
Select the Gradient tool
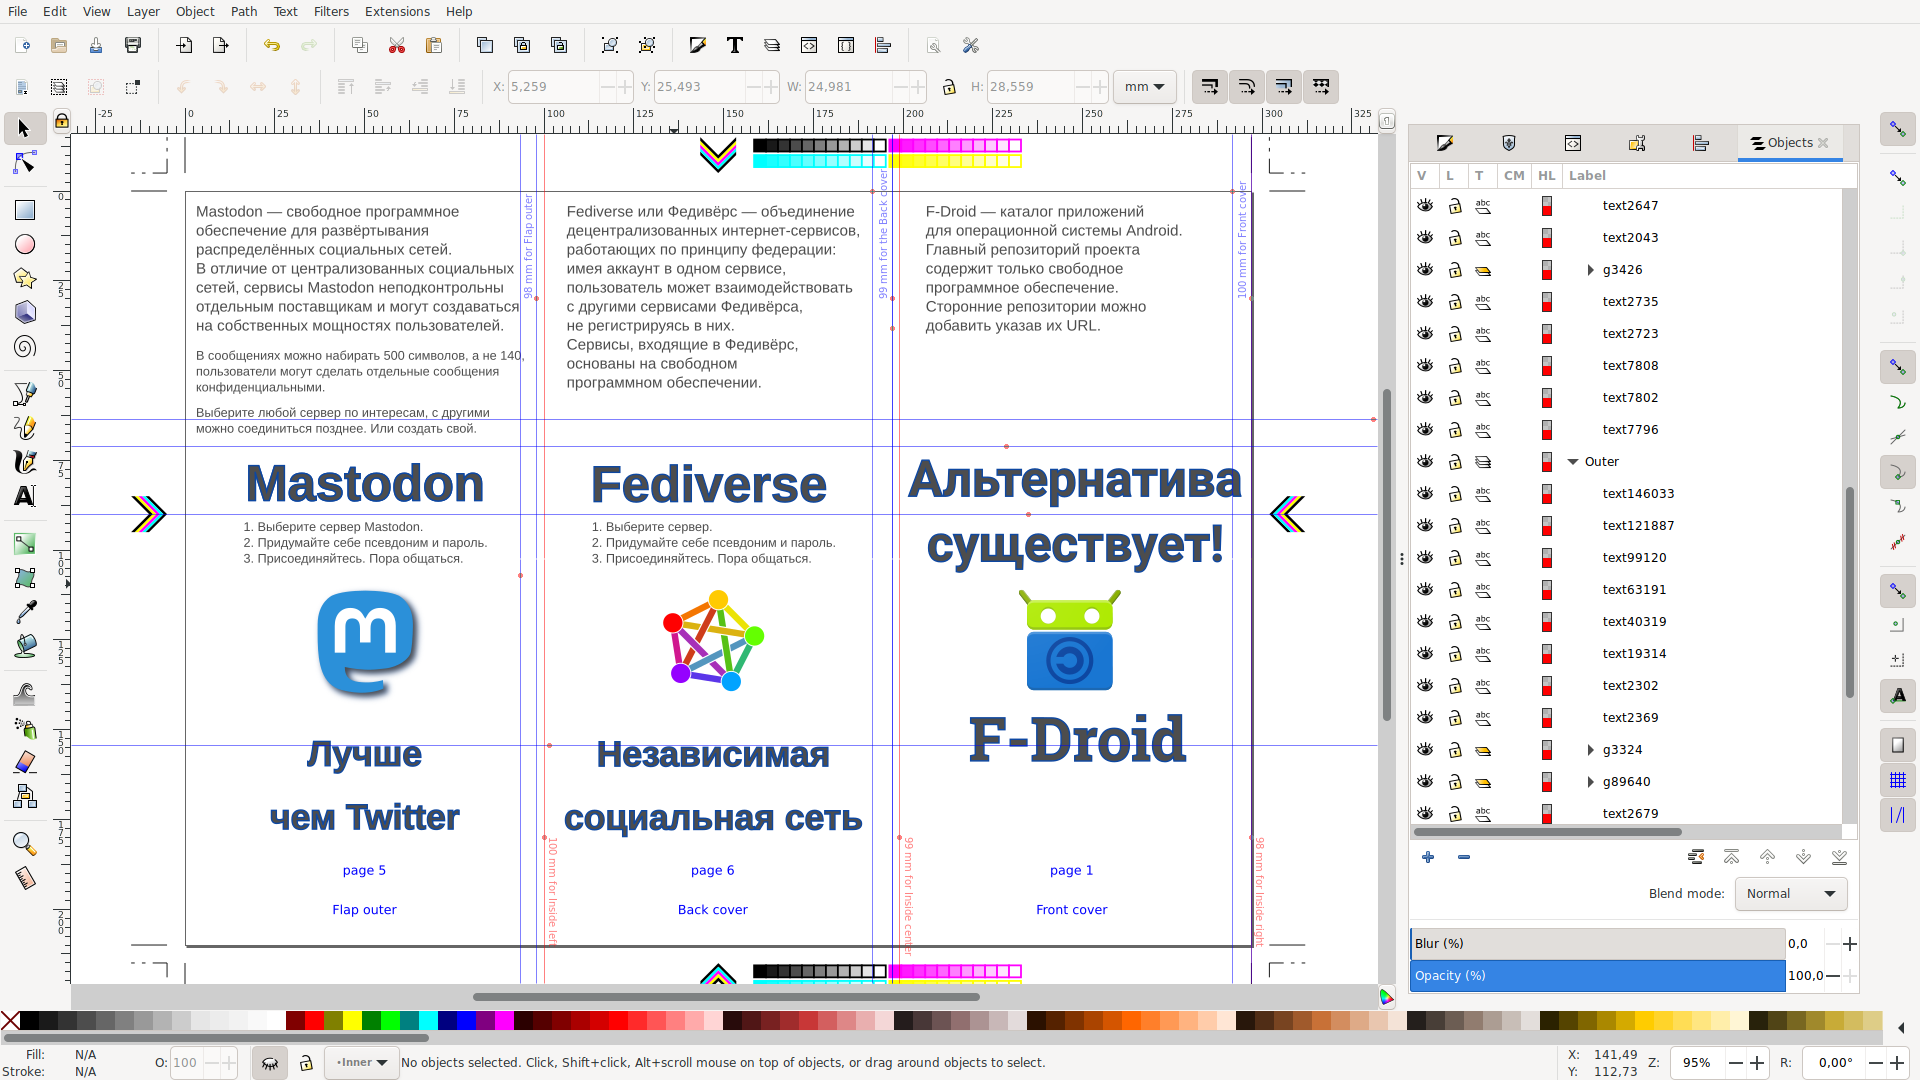click(24, 544)
